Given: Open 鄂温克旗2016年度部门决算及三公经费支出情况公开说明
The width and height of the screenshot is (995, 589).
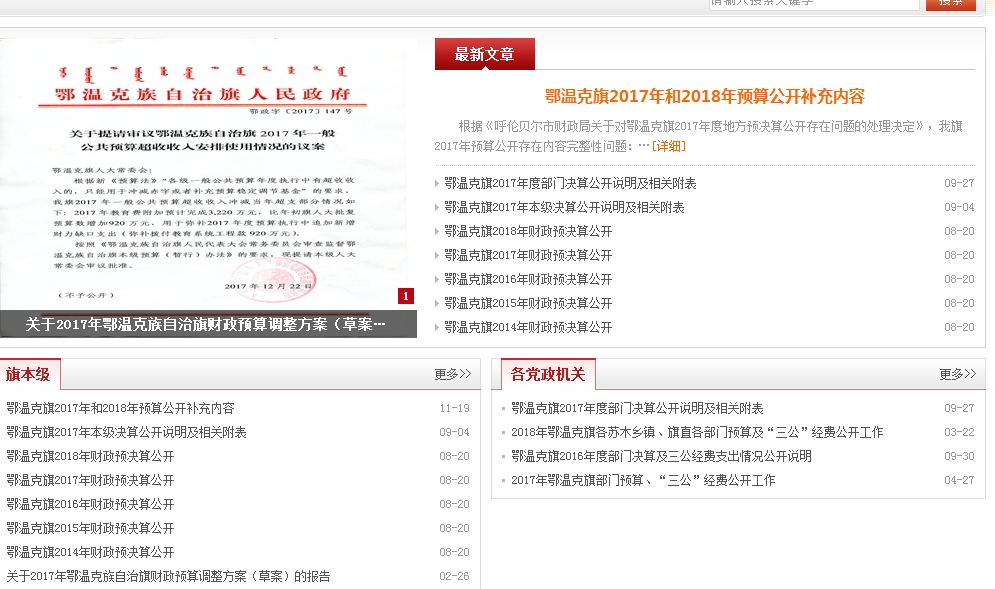Looking at the screenshot, I should (x=661, y=456).
